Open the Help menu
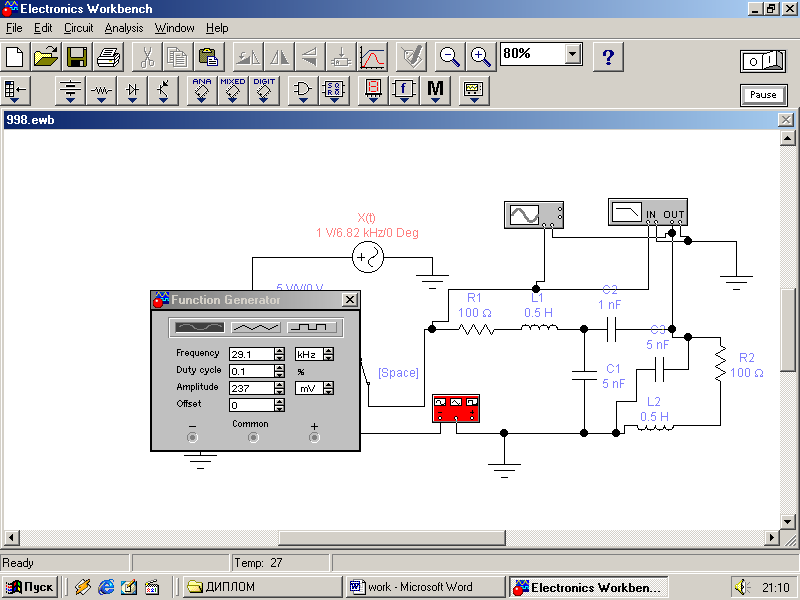 [217, 28]
